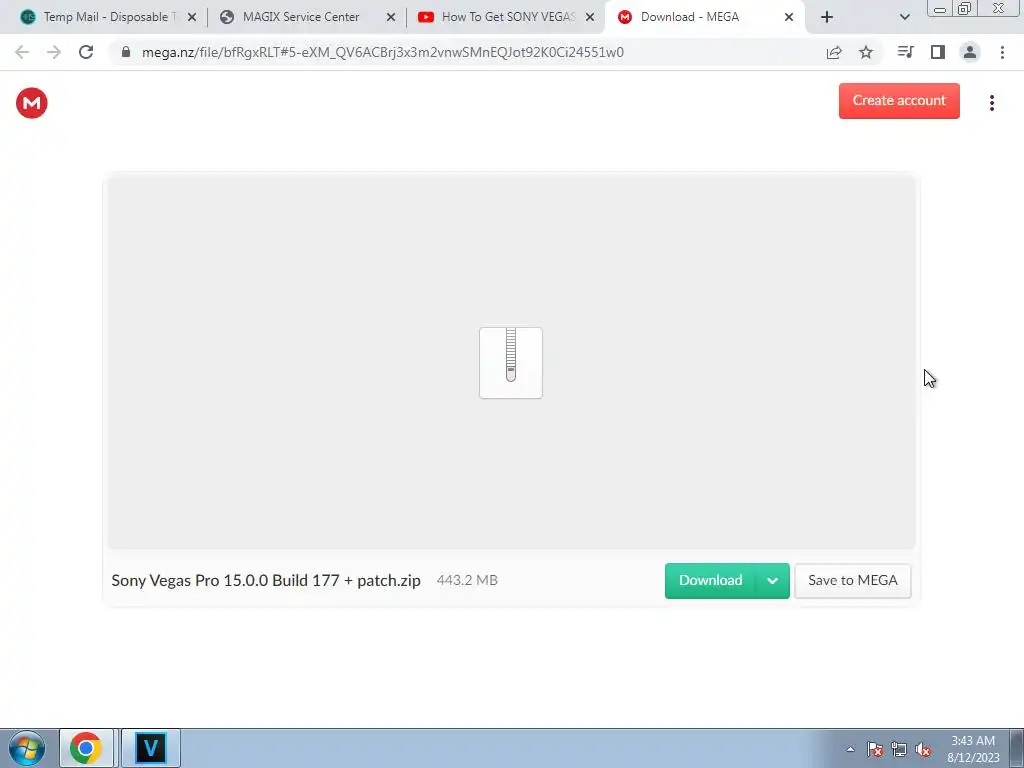Open the Chrome profile icon

970,52
